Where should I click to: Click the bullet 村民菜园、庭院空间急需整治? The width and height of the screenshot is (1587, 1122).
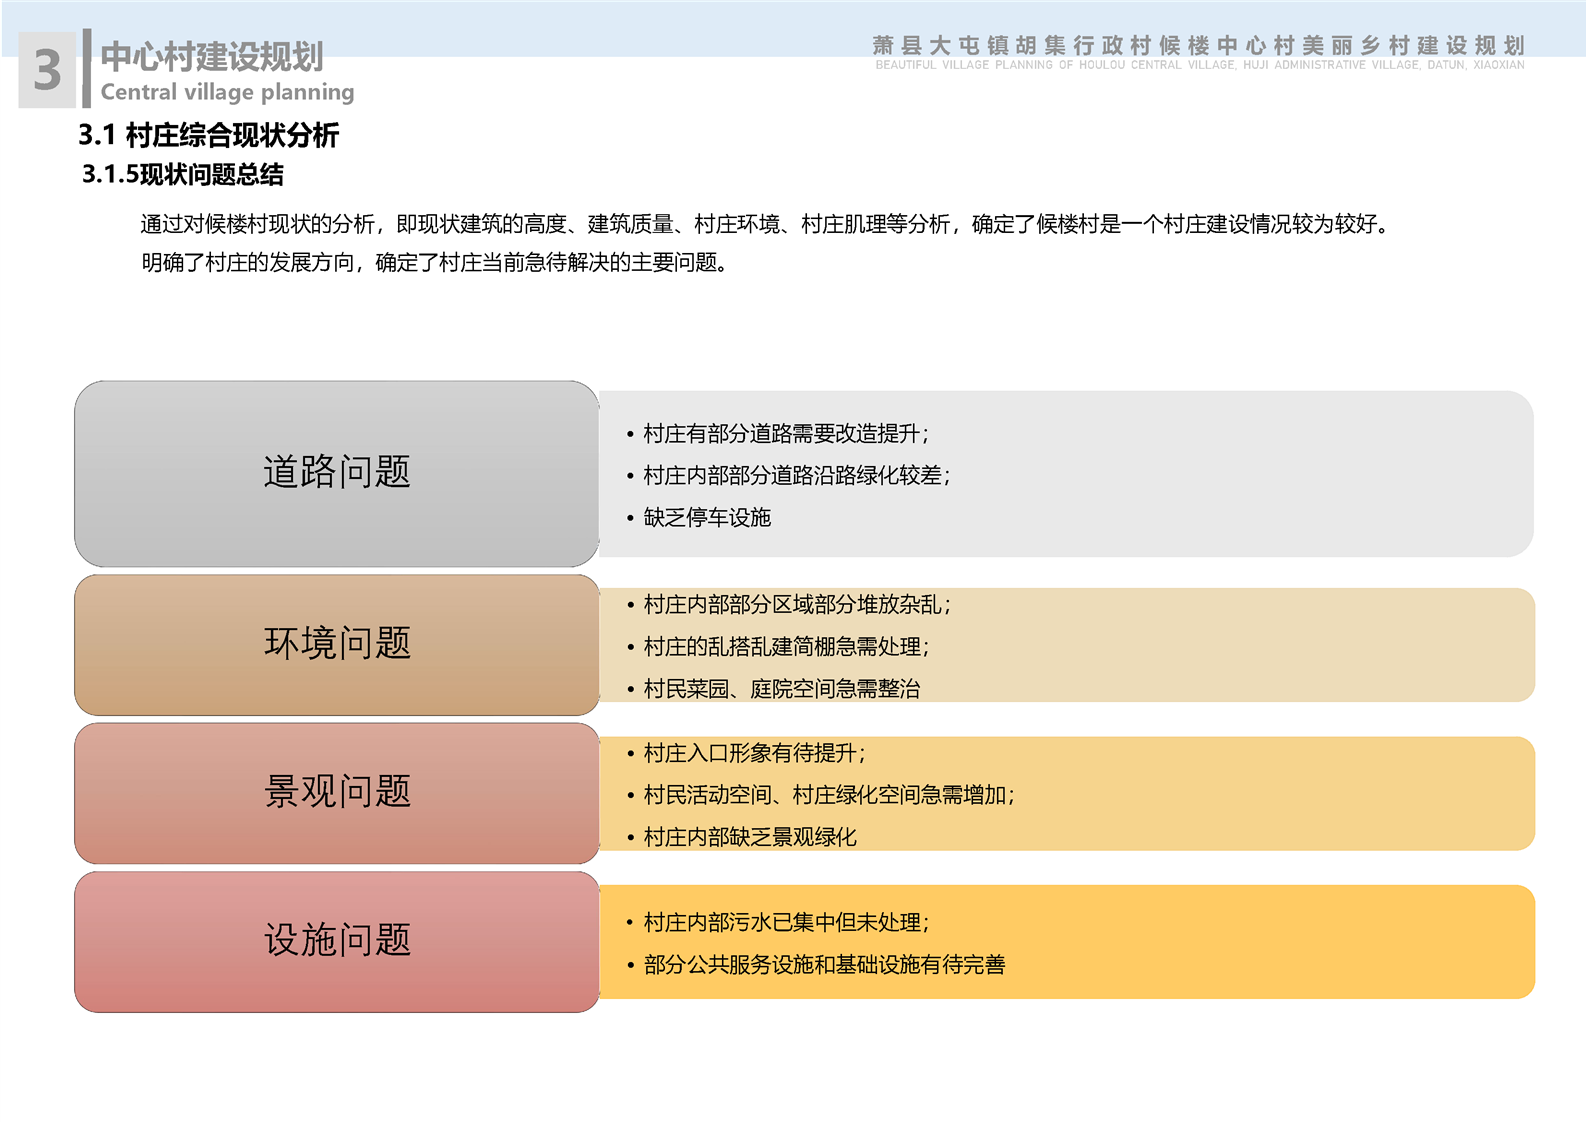coord(781,689)
